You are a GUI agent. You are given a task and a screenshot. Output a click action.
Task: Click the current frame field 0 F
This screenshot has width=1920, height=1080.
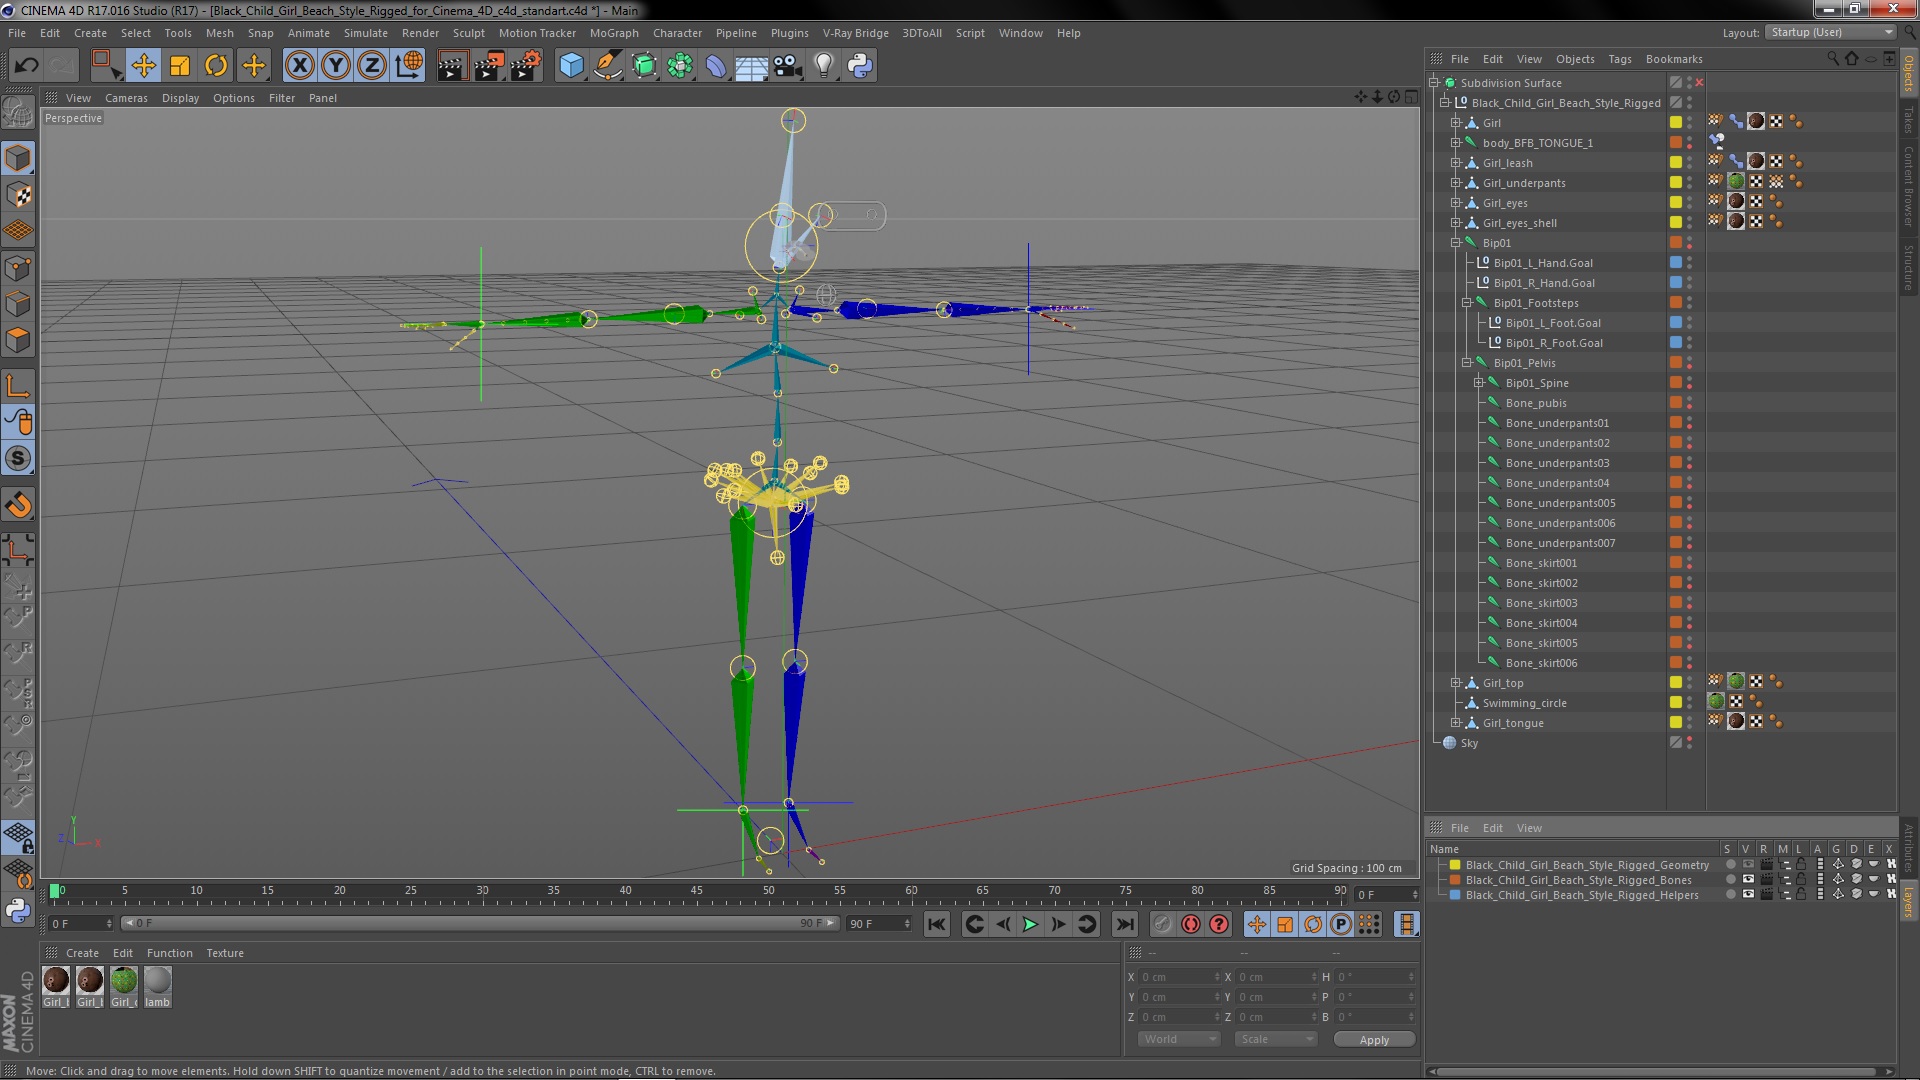coord(80,924)
